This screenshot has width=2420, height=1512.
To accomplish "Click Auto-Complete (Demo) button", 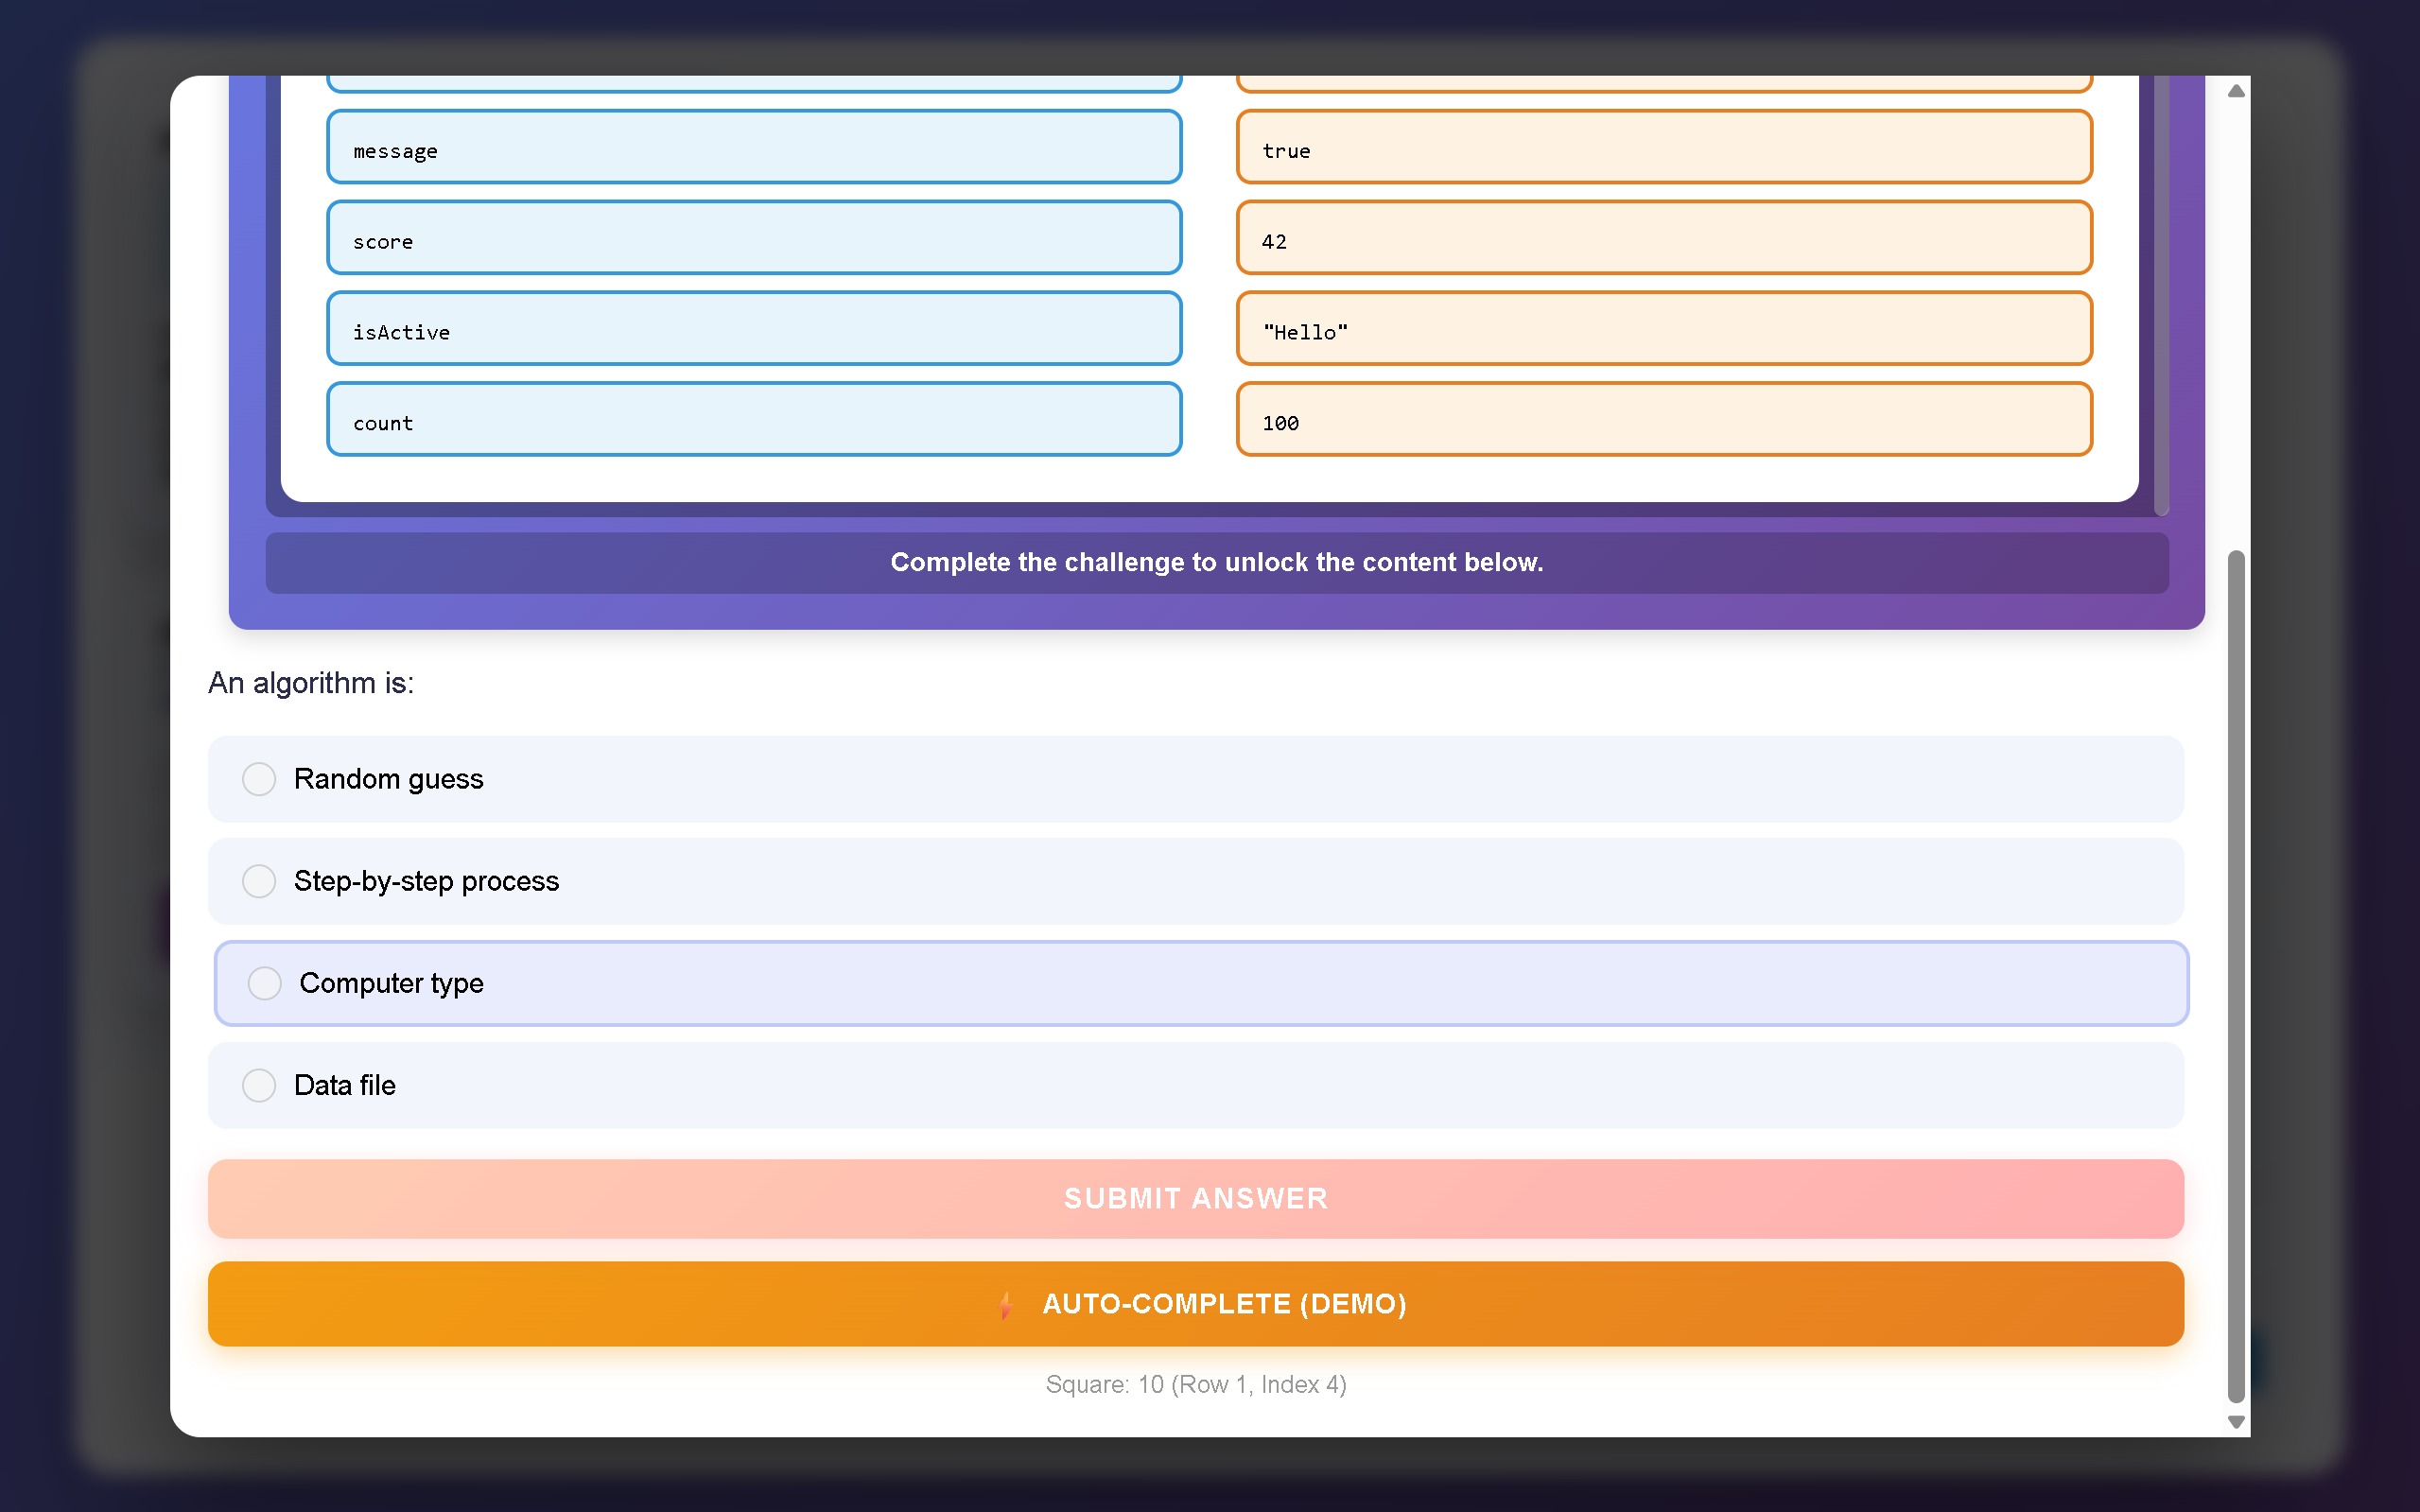I will pos(1195,1303).
